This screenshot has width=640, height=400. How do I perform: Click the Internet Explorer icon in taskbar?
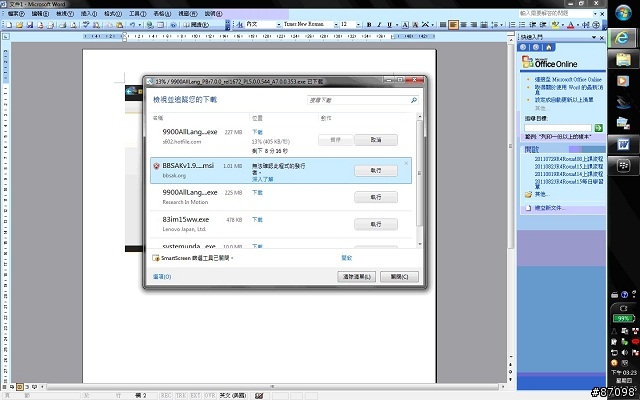pyautogui.click(x=622, y=38)
